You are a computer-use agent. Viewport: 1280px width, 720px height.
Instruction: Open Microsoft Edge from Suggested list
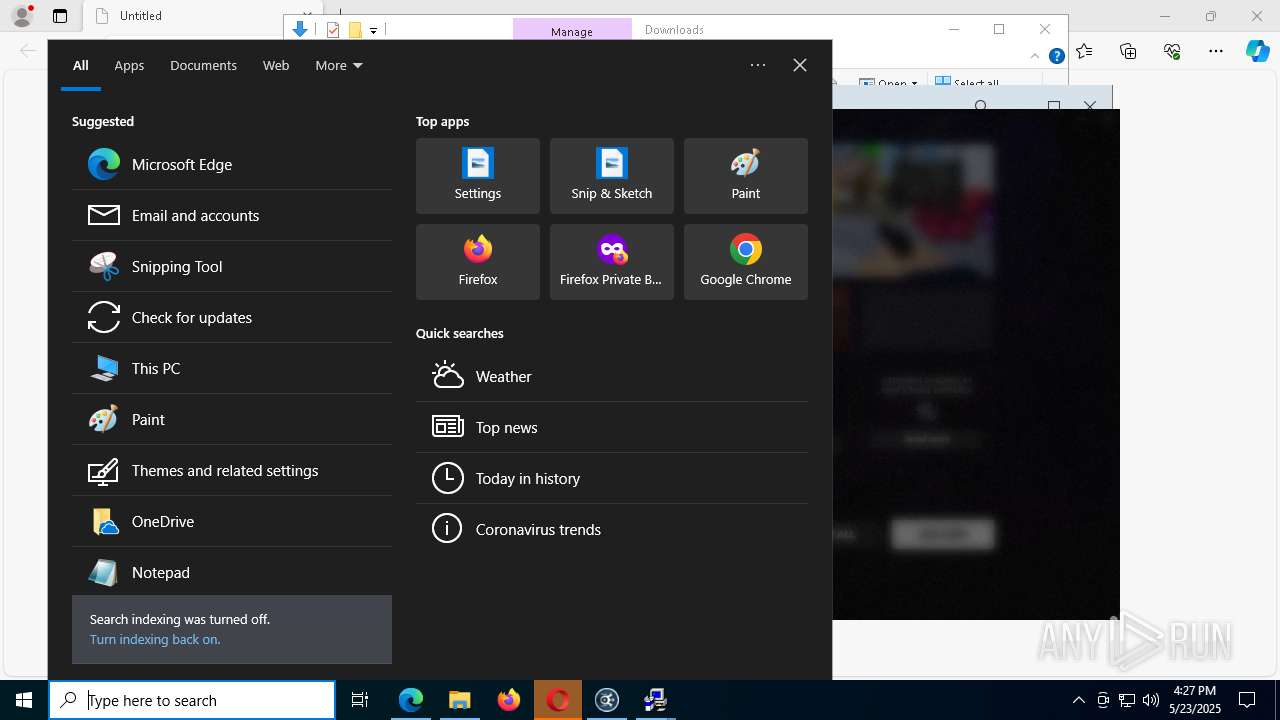(232, 164)
